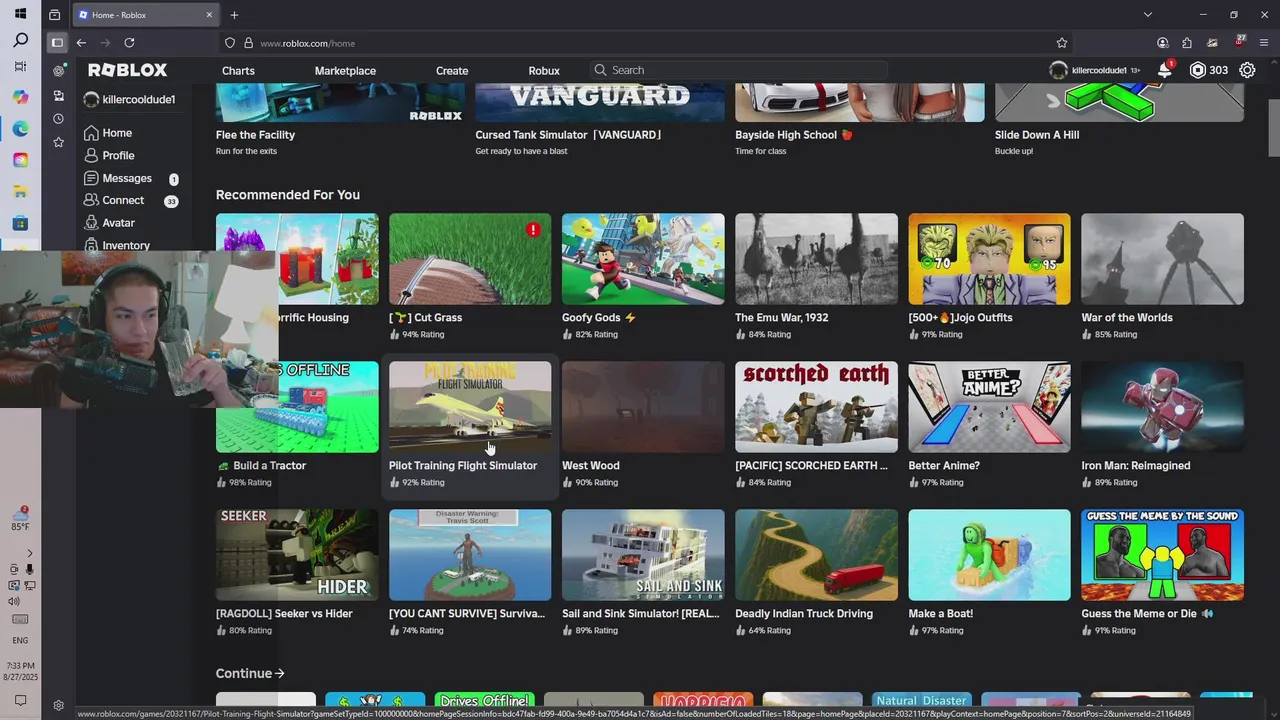Open Scorched Earth game thumbnail
1280x720 pixels.
click(816, 407)
